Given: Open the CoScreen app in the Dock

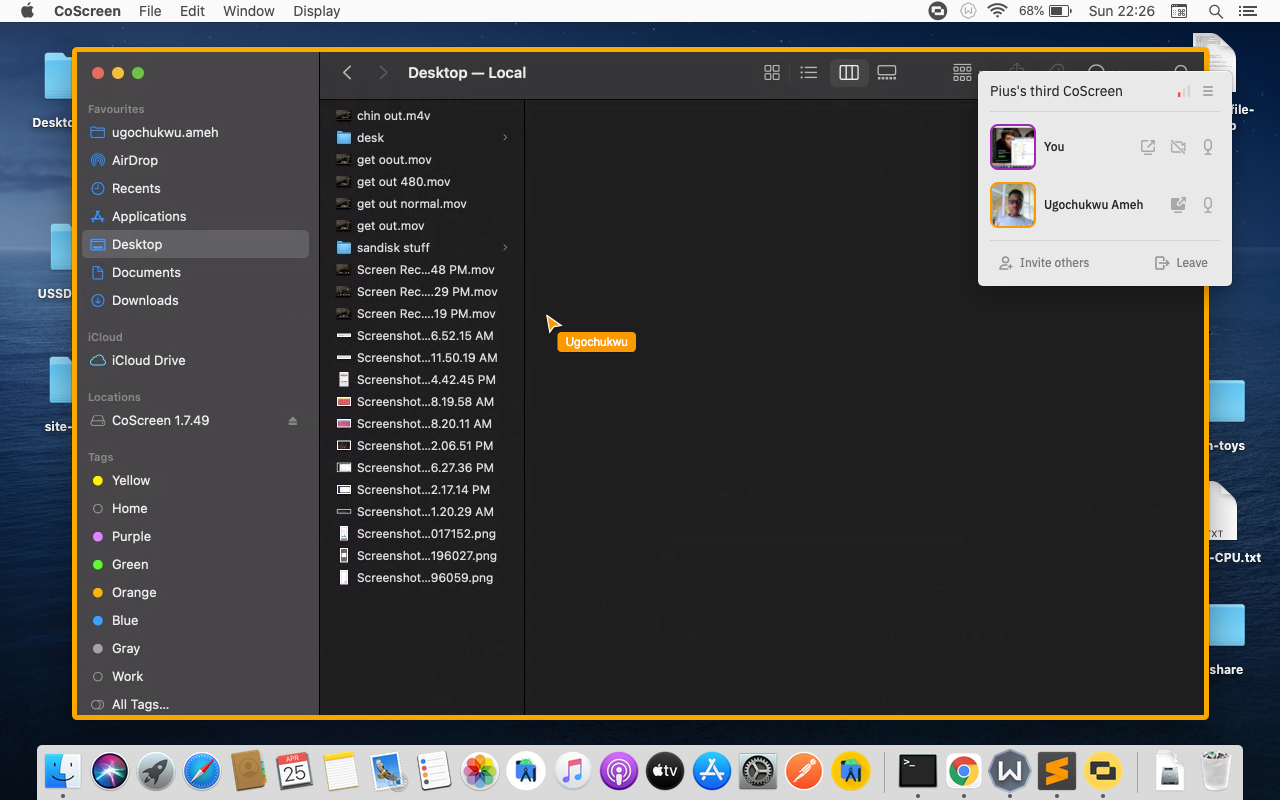Looking at the screenshot, I should pyautogui.click(x=1102, y=771).
